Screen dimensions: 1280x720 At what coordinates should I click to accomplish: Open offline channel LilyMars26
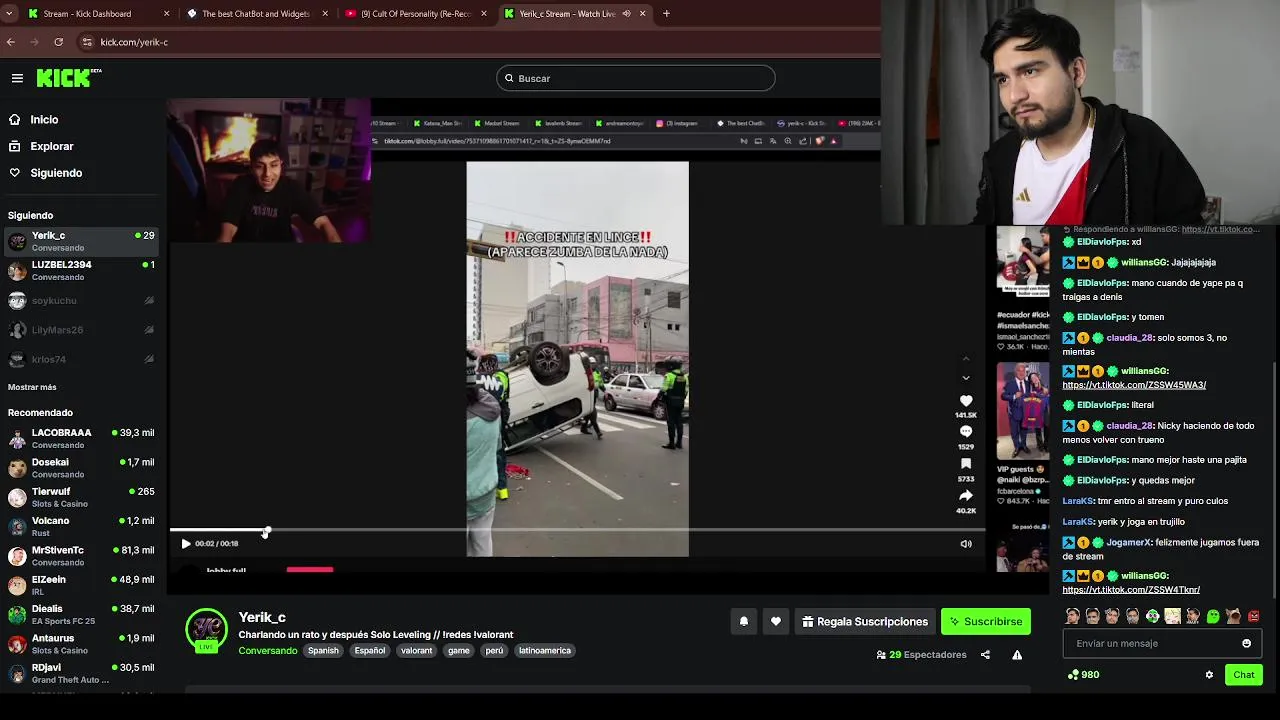click(x=81, y=329)
